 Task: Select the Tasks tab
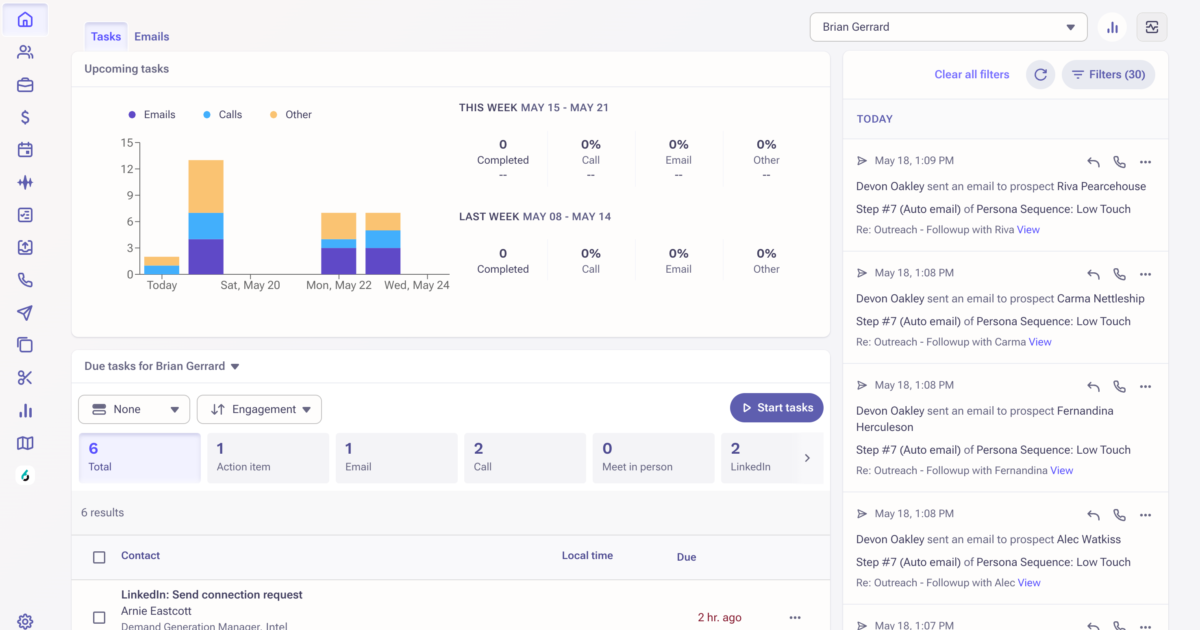pyautogui.click(x=105, y=36)
